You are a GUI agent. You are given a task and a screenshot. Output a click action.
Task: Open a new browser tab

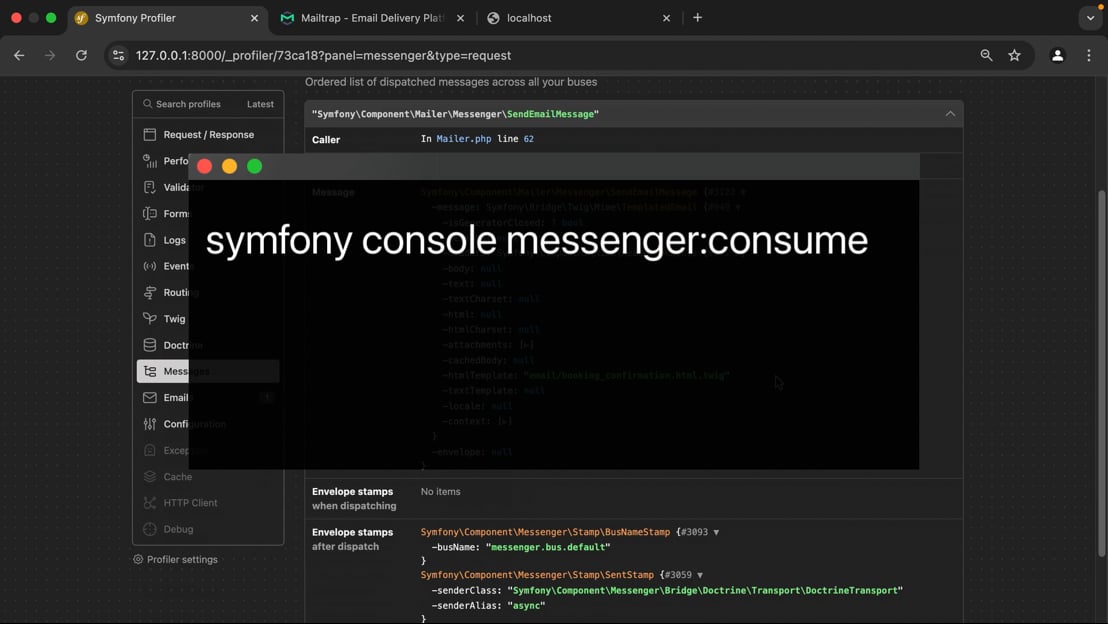(697, 18)
